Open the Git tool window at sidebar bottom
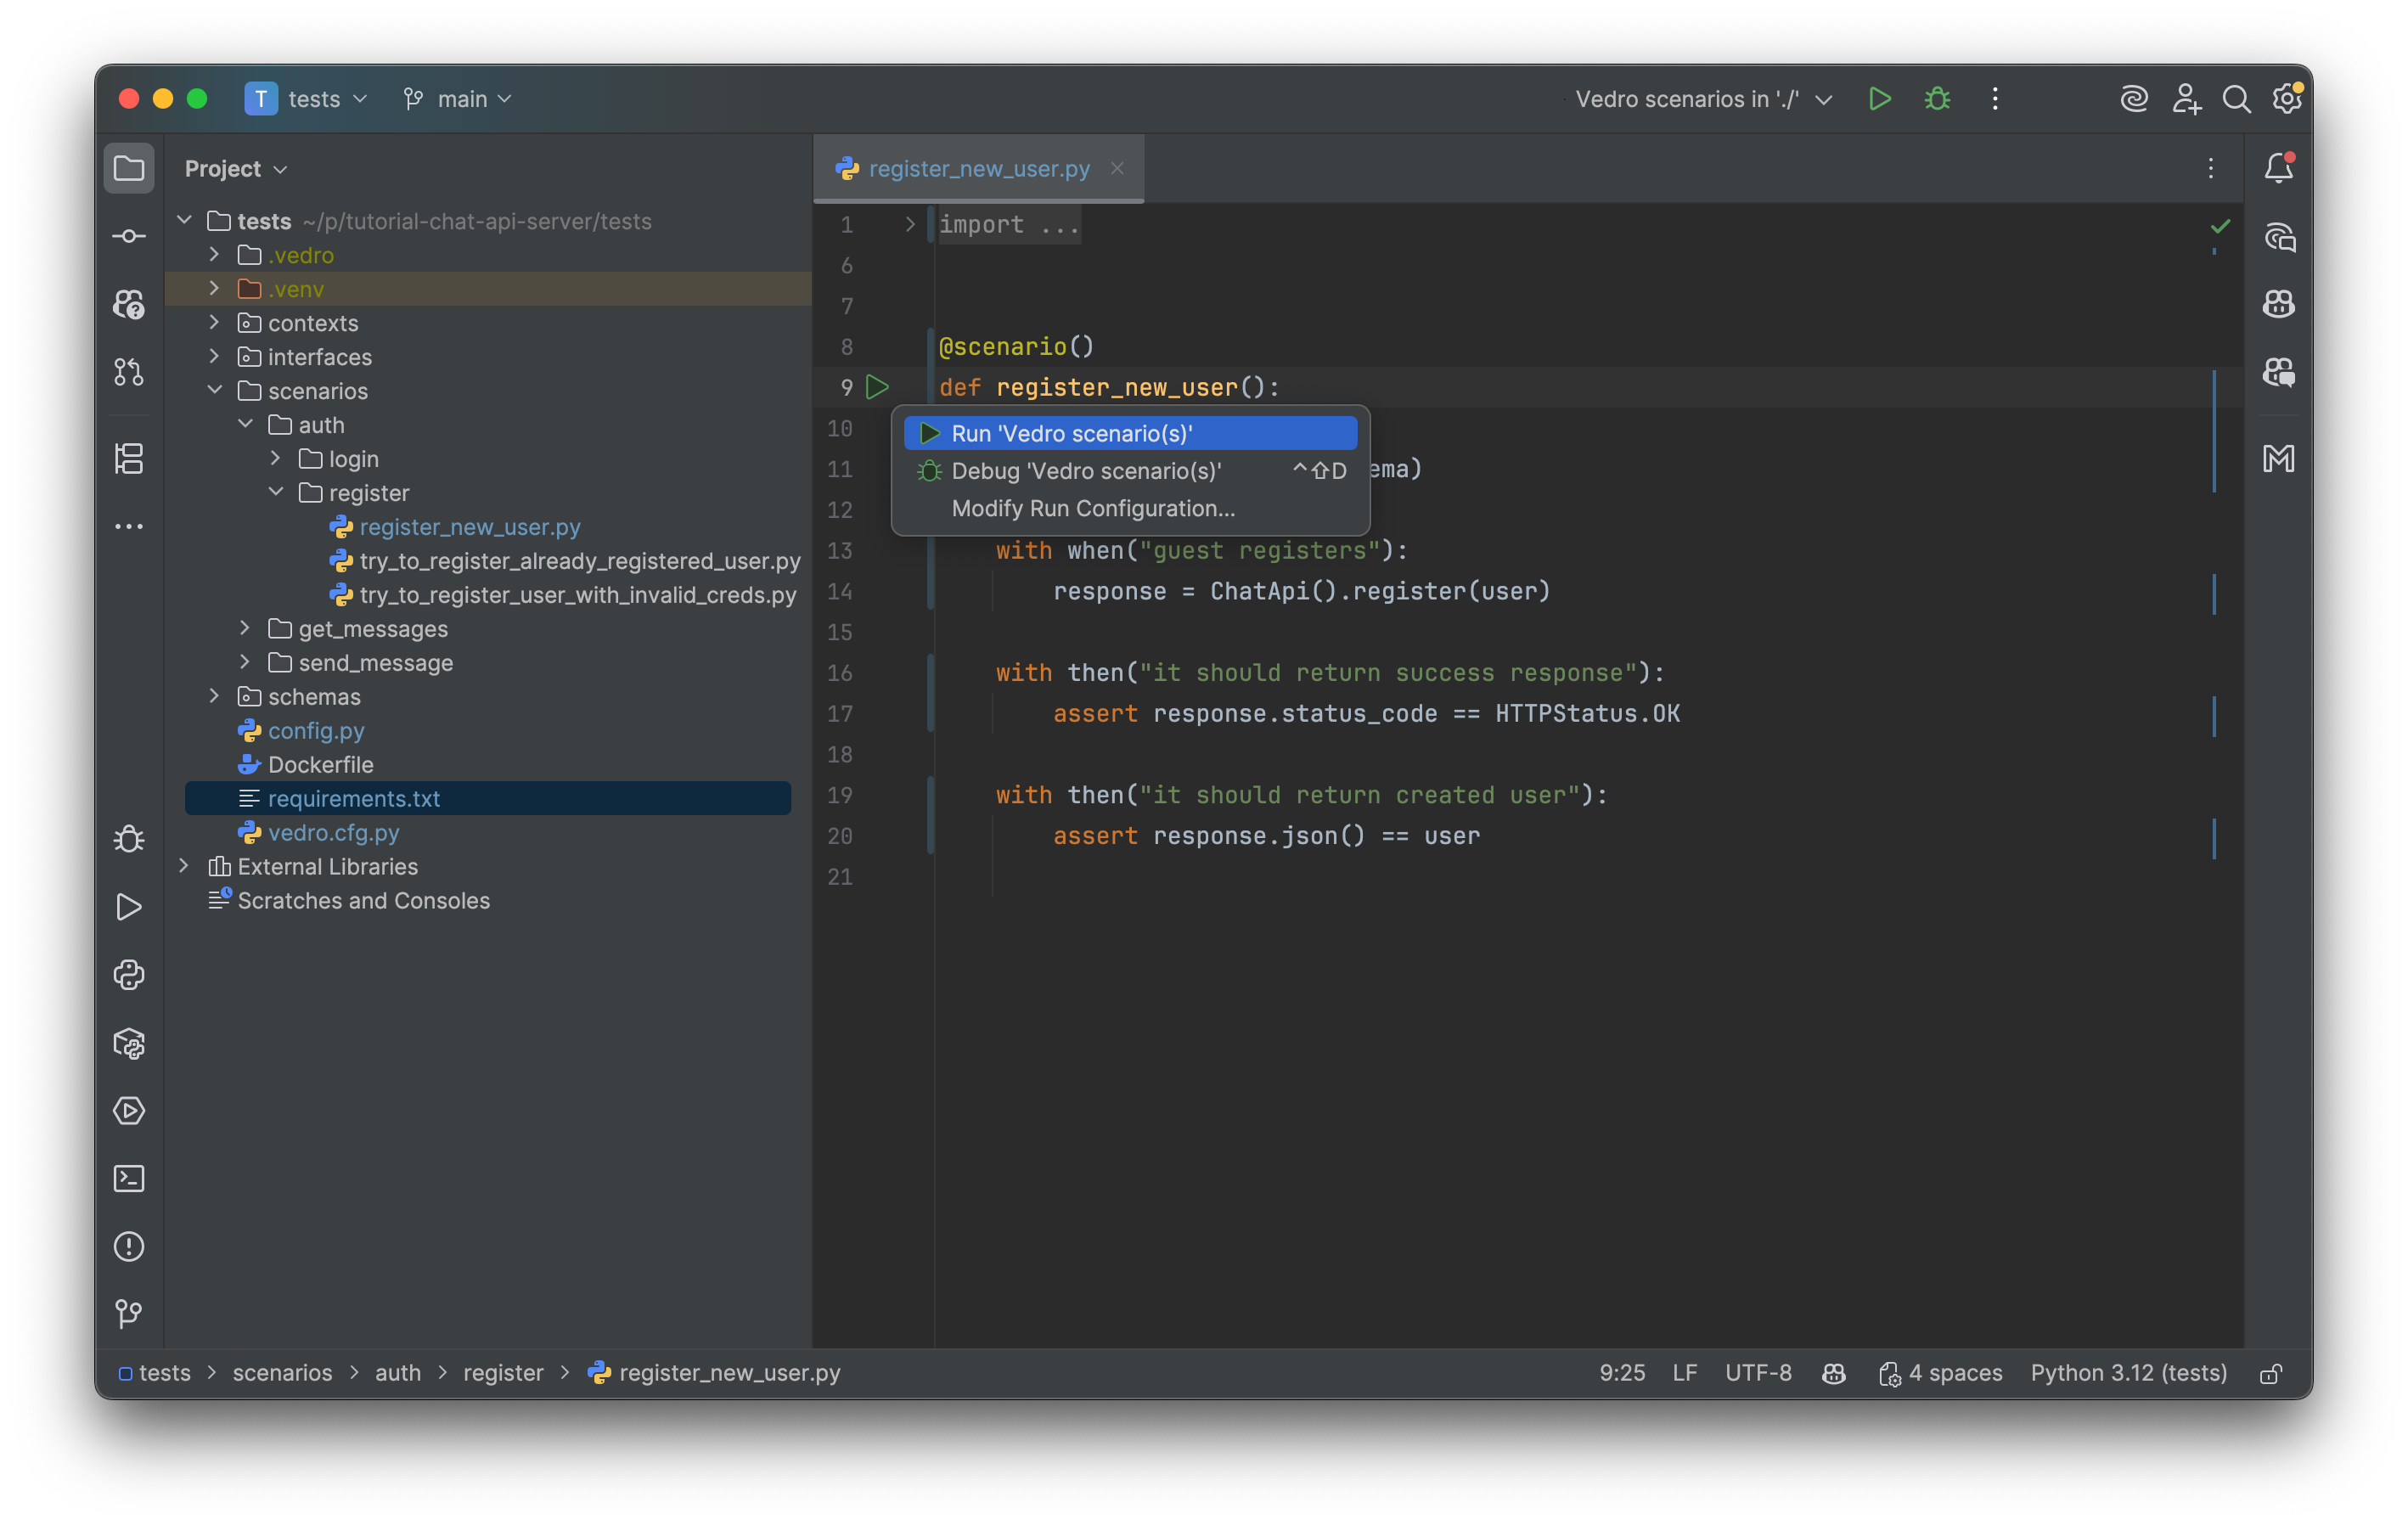 coord(128,1314)
